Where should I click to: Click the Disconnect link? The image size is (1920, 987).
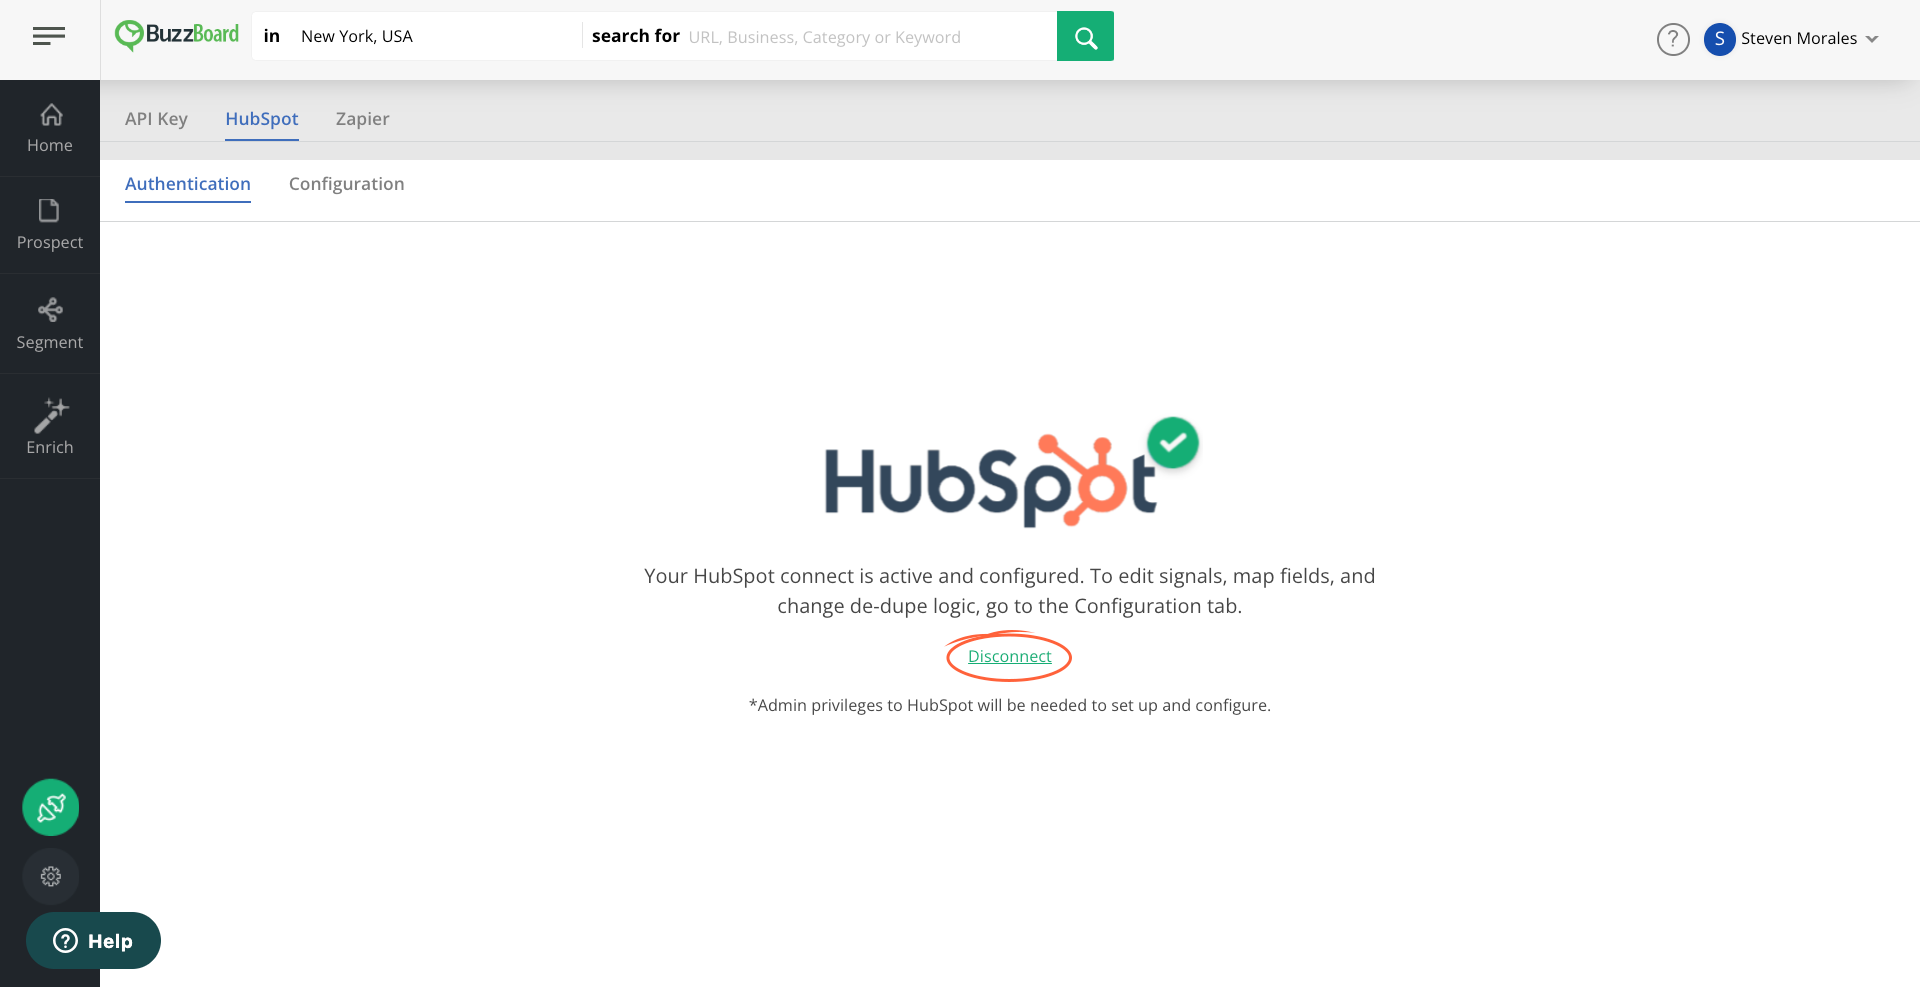1009,656
